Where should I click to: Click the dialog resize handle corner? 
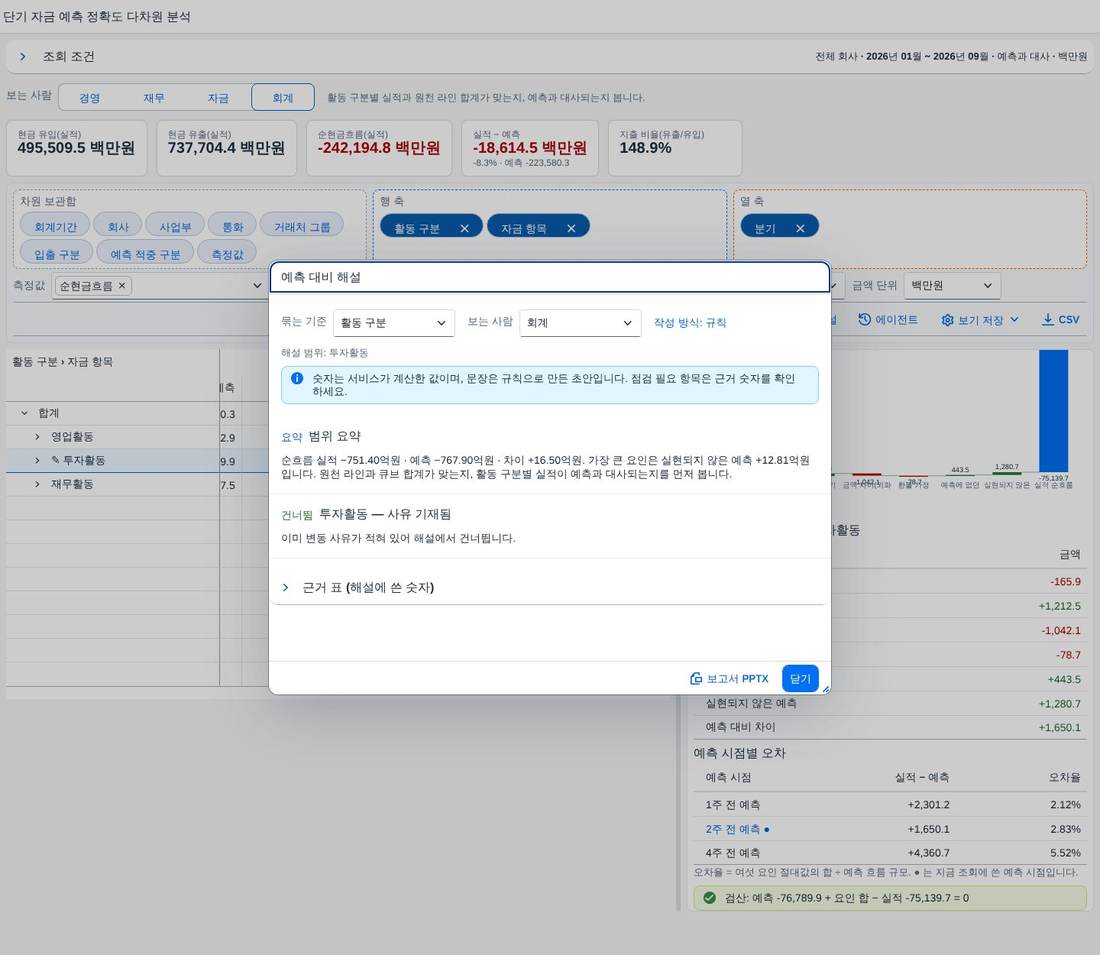click(826, 689)
